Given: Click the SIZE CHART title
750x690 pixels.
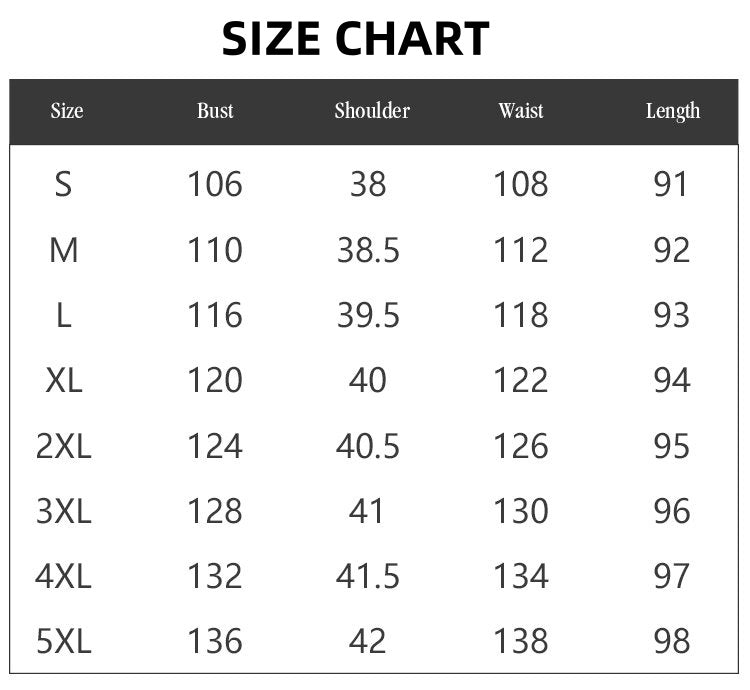Looking at the screenshot, I should [355, 39].
